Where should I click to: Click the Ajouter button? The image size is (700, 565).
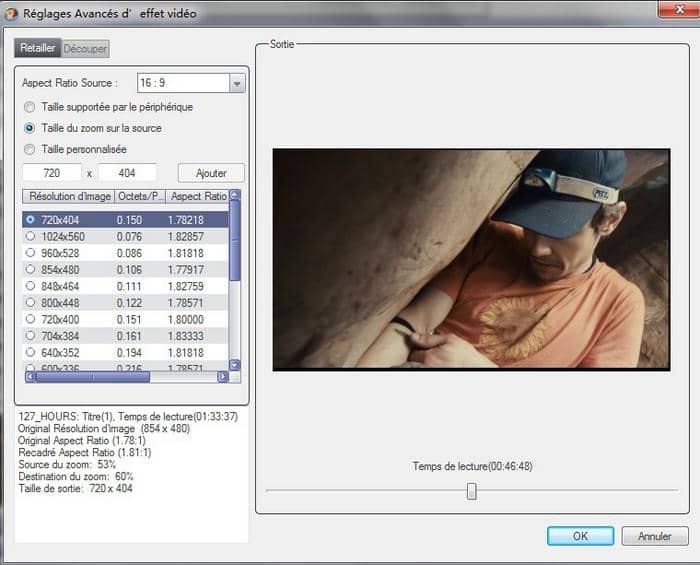[211, 173]
